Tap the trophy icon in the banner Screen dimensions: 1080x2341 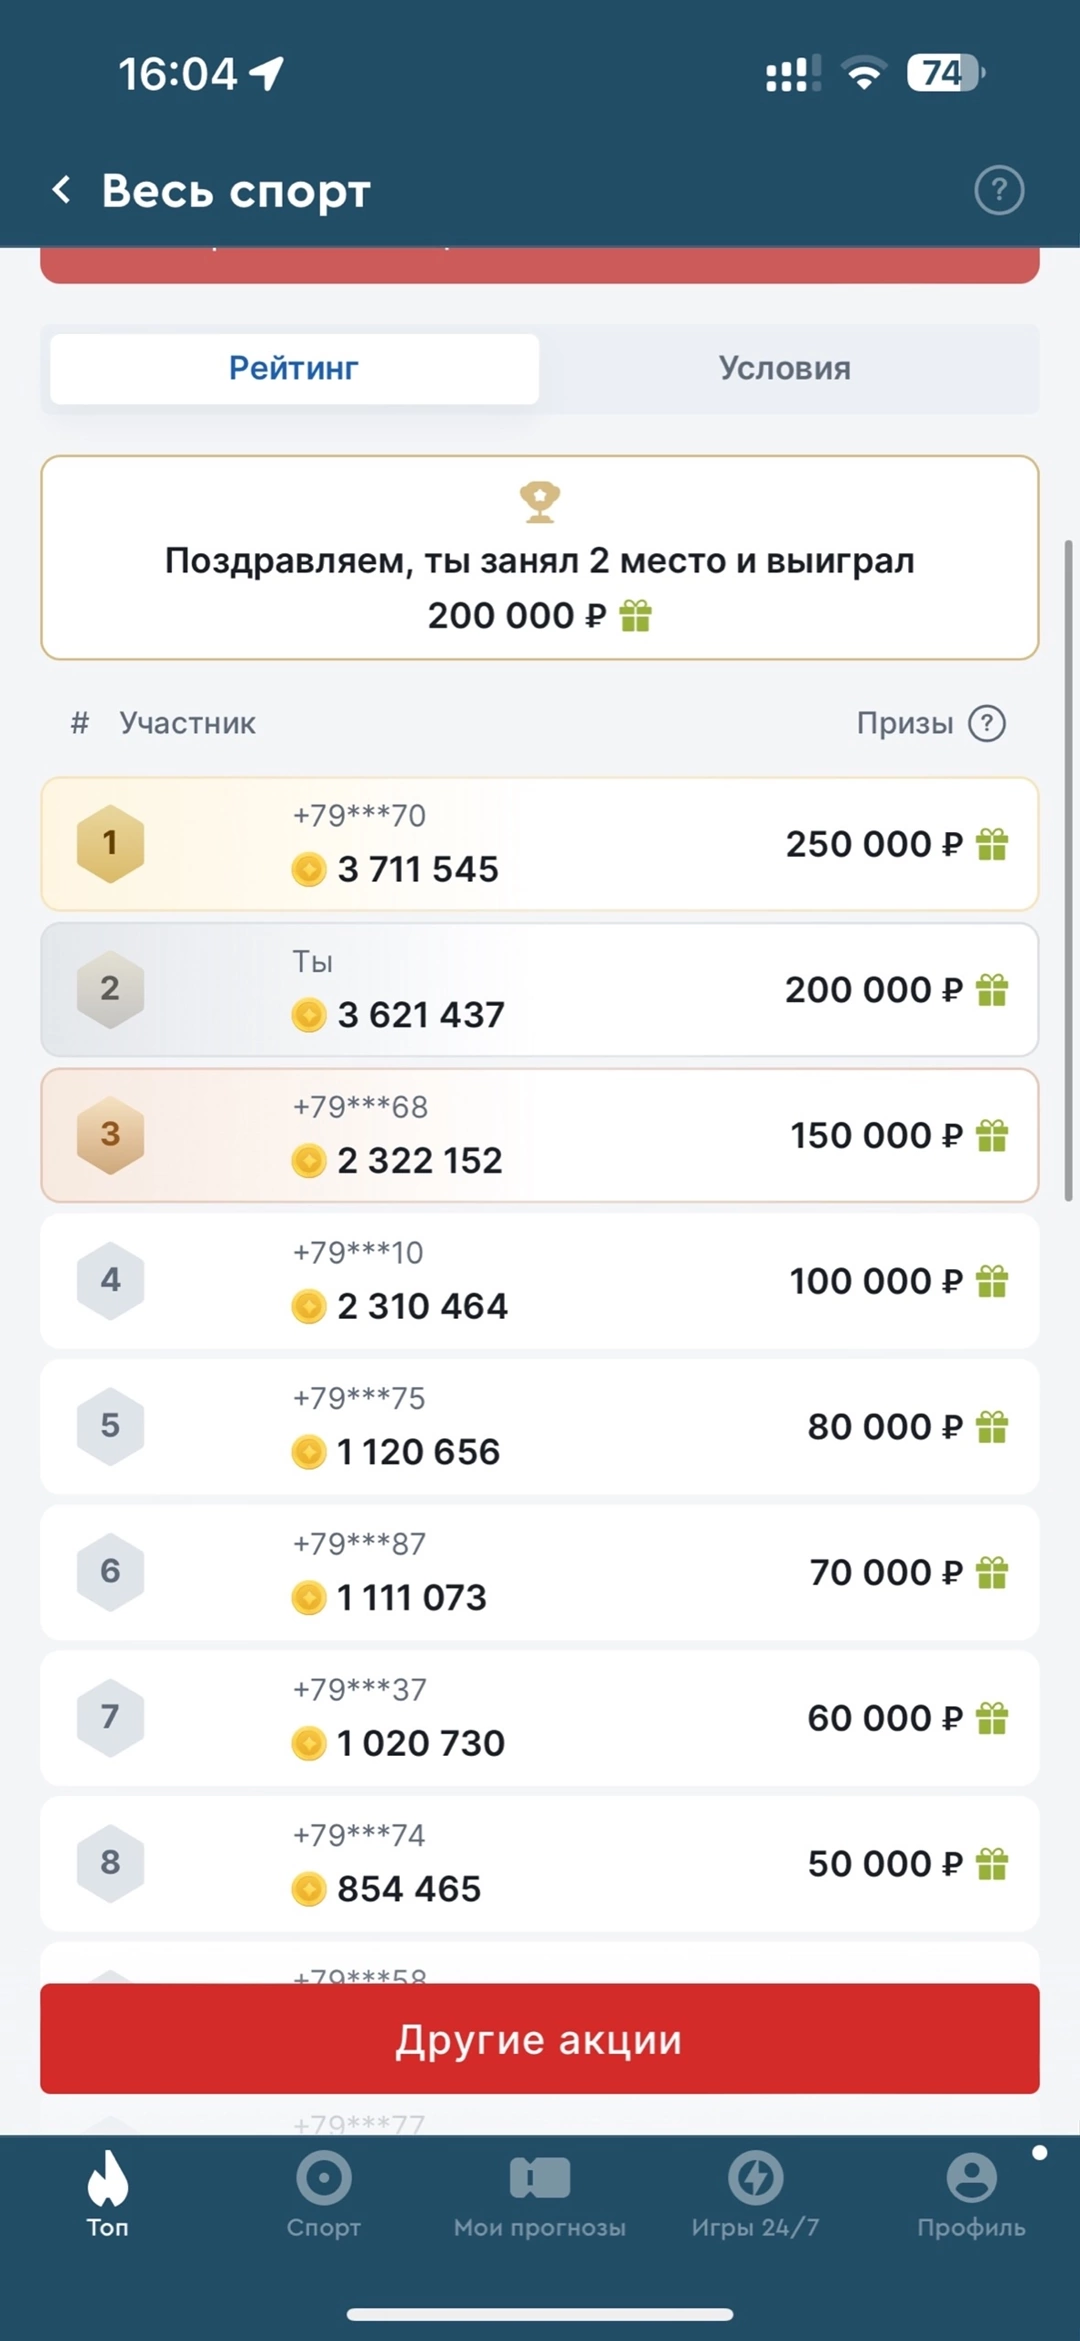[x=540, y=502]
